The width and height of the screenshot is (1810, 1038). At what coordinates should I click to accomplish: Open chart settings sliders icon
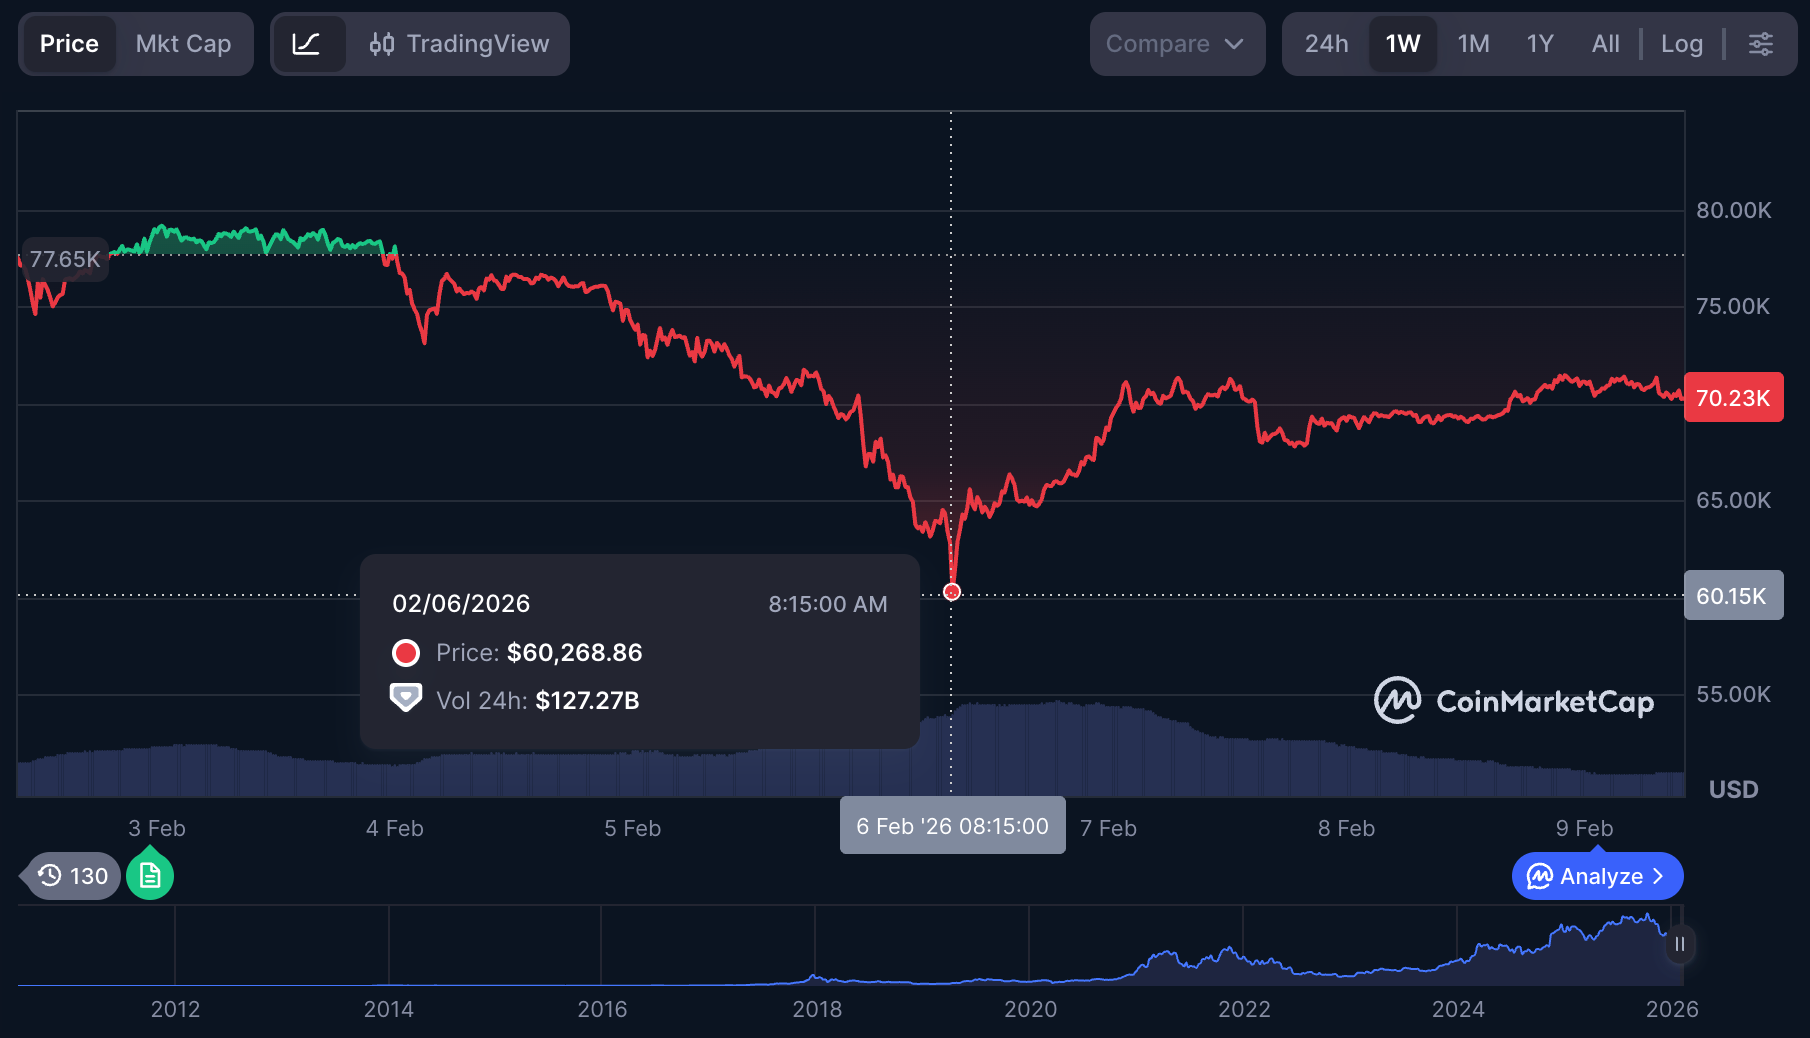(x=1760, y=44)
